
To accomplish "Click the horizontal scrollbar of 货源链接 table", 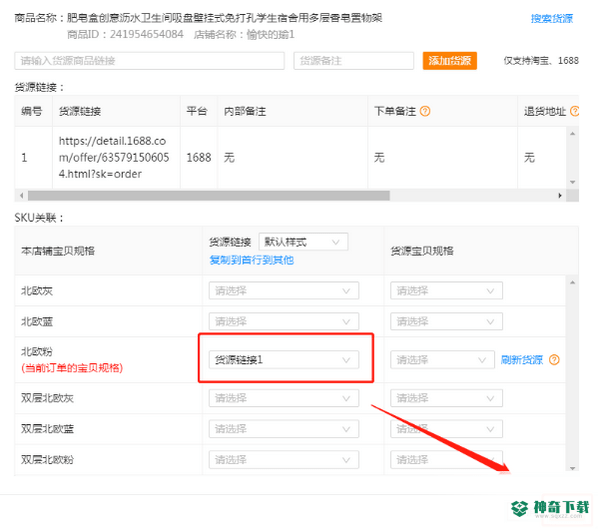I will click(x=209, y=196).
